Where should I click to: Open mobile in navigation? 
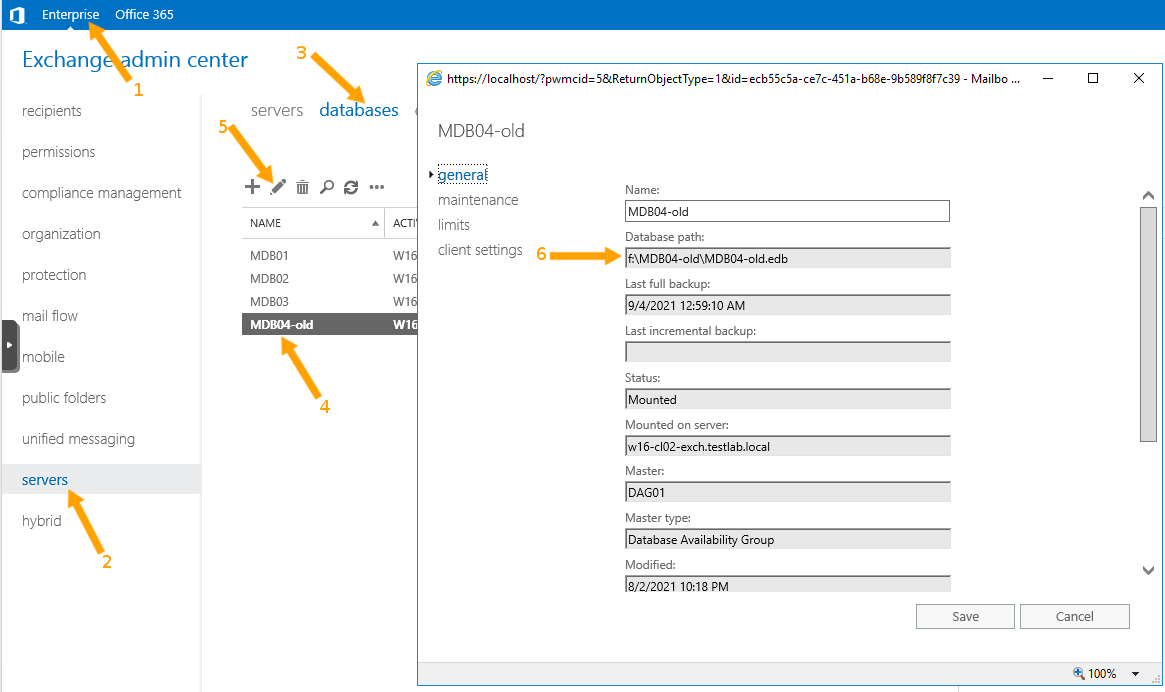tap(43, 357)
